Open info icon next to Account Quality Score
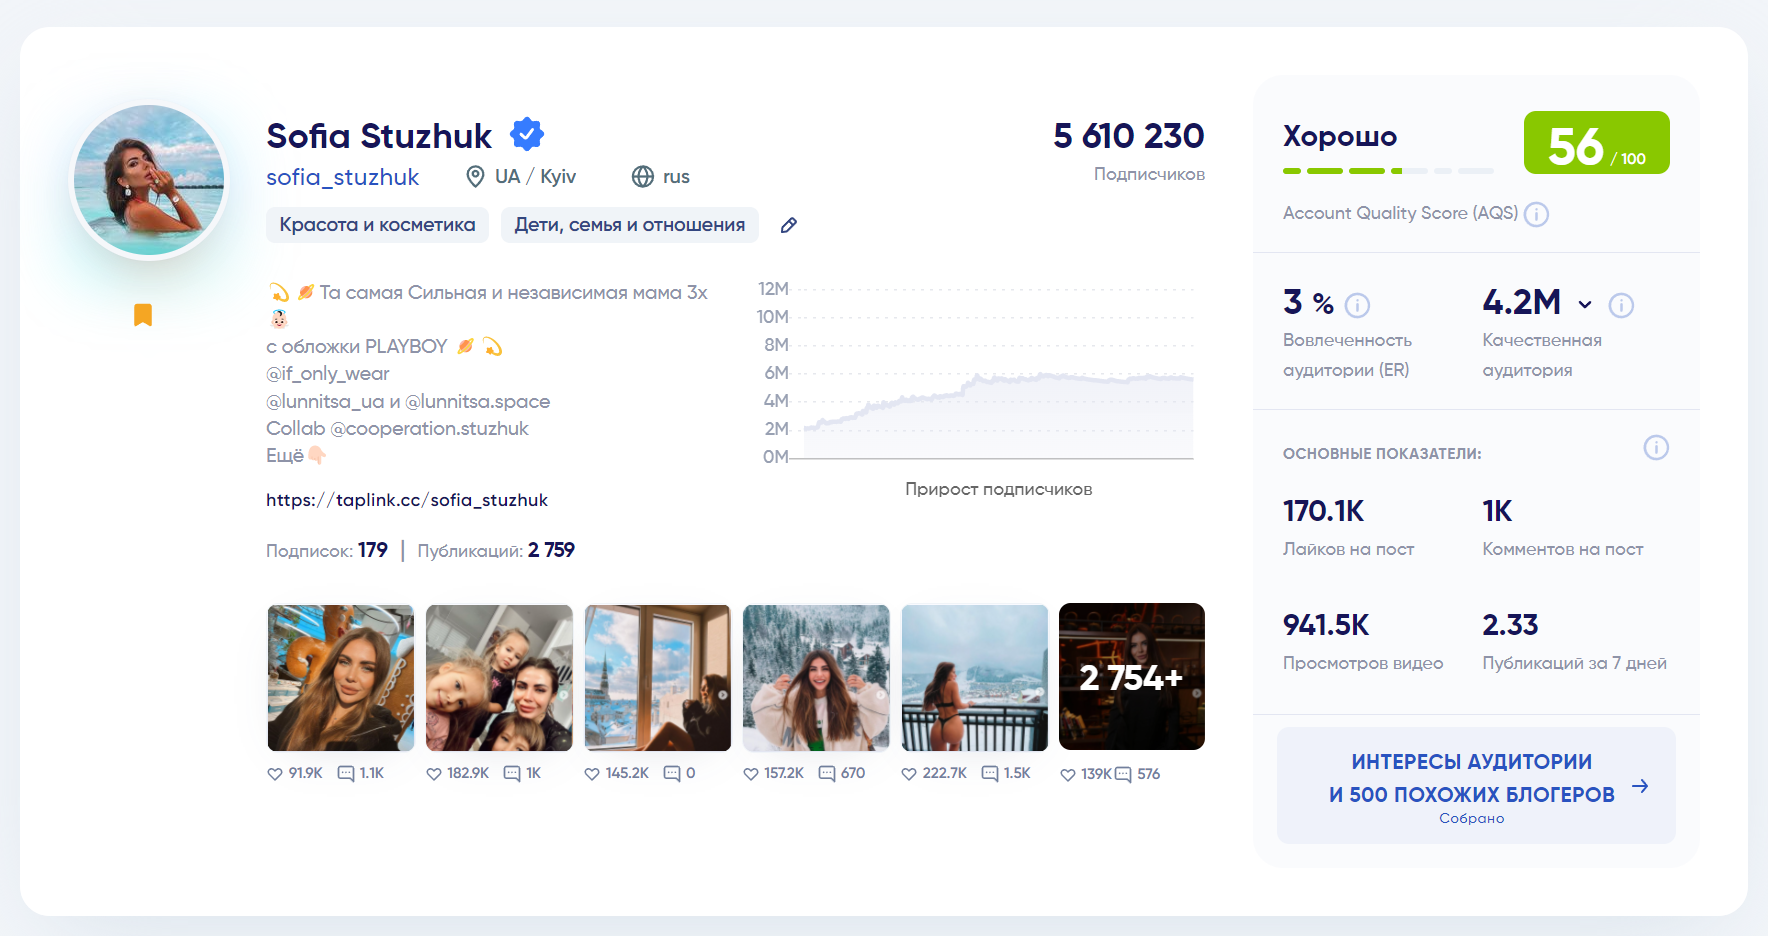Viewport: 1768px width, 936px height. pyautogui.click(x=1536, y=214)
